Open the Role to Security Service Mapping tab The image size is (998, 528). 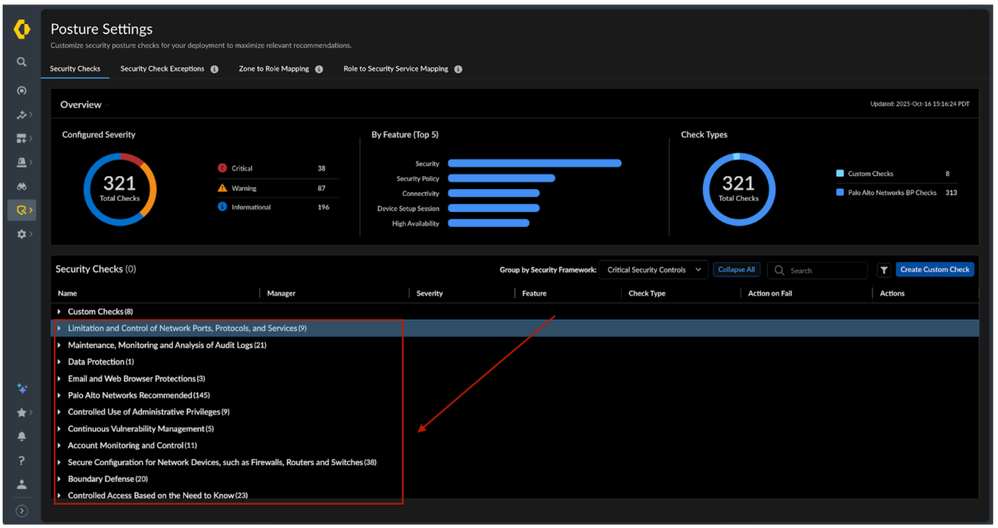395,70
